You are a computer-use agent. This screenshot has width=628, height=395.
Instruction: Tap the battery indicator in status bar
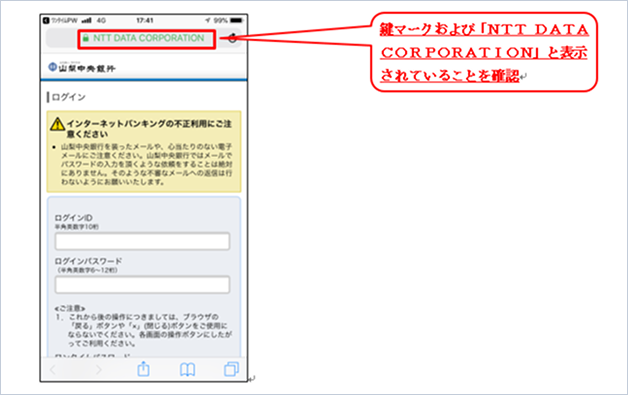tap(236, 20)
